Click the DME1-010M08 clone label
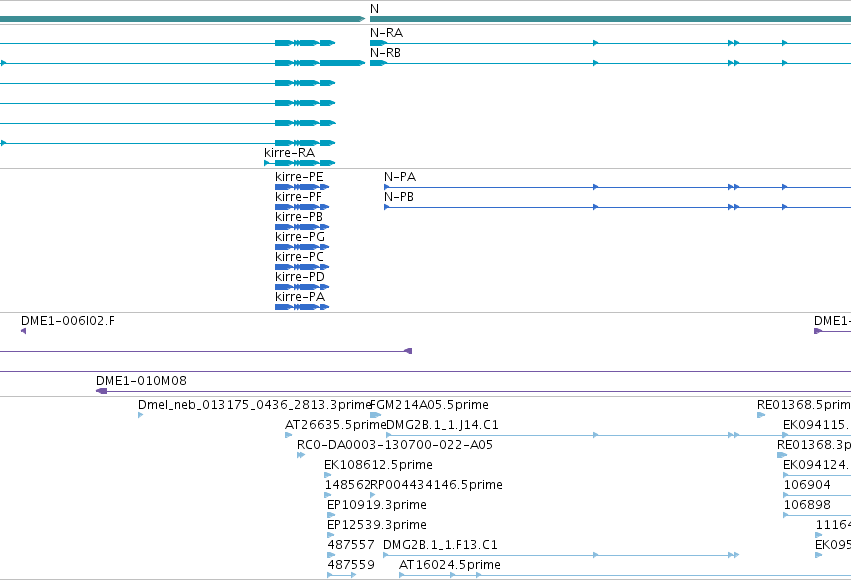This screenshot has width=851, height=580. coord(141,381)
